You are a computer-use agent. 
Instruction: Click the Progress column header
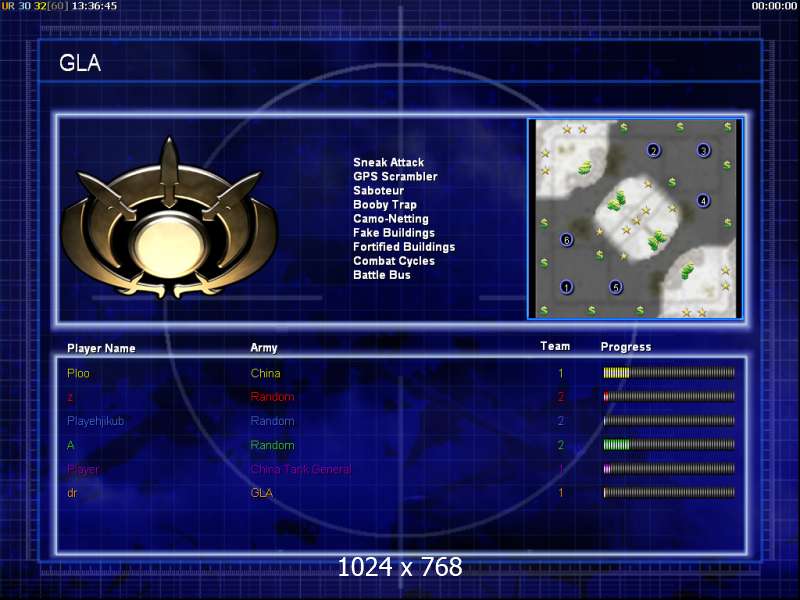tap(626, 347)
